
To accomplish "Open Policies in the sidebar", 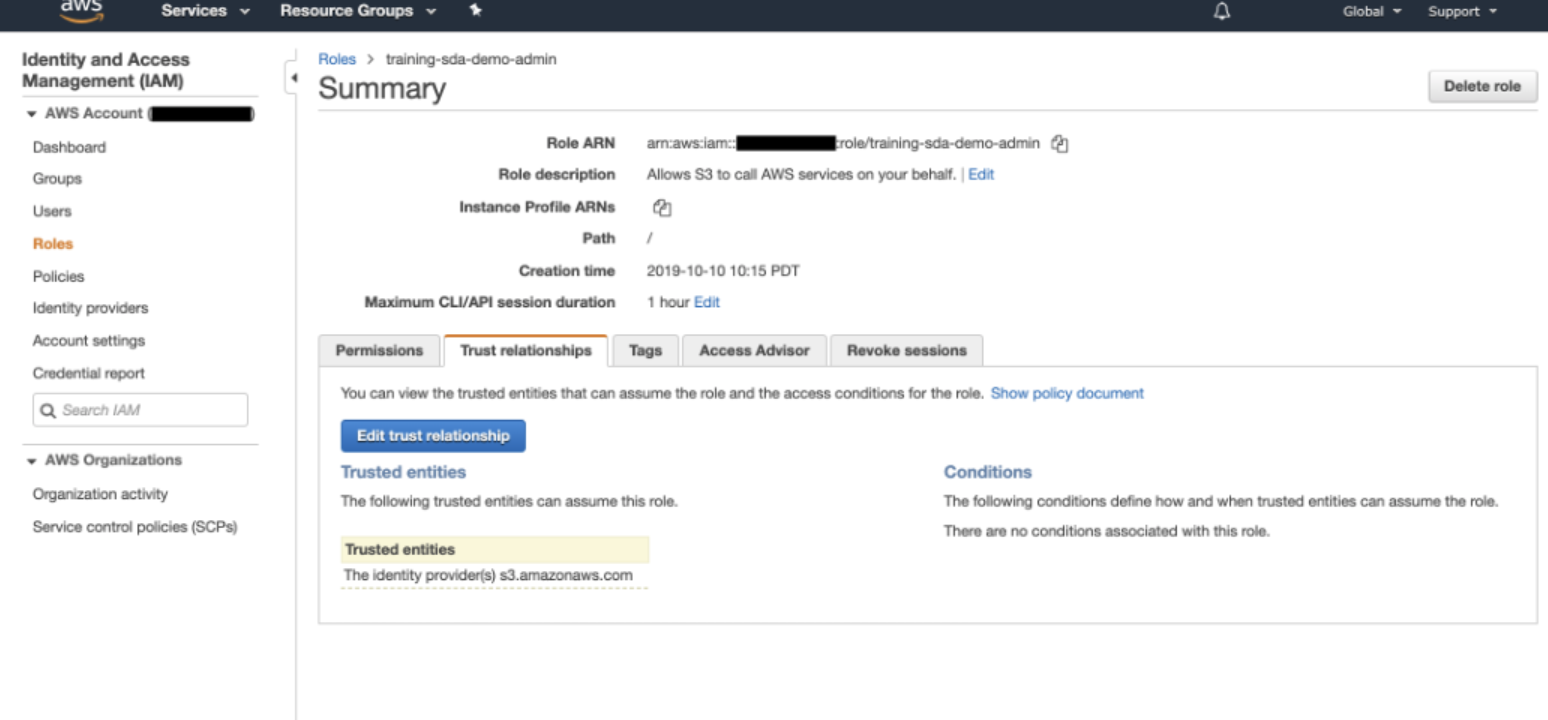I will pyautogui.click(x=58, y=276).
